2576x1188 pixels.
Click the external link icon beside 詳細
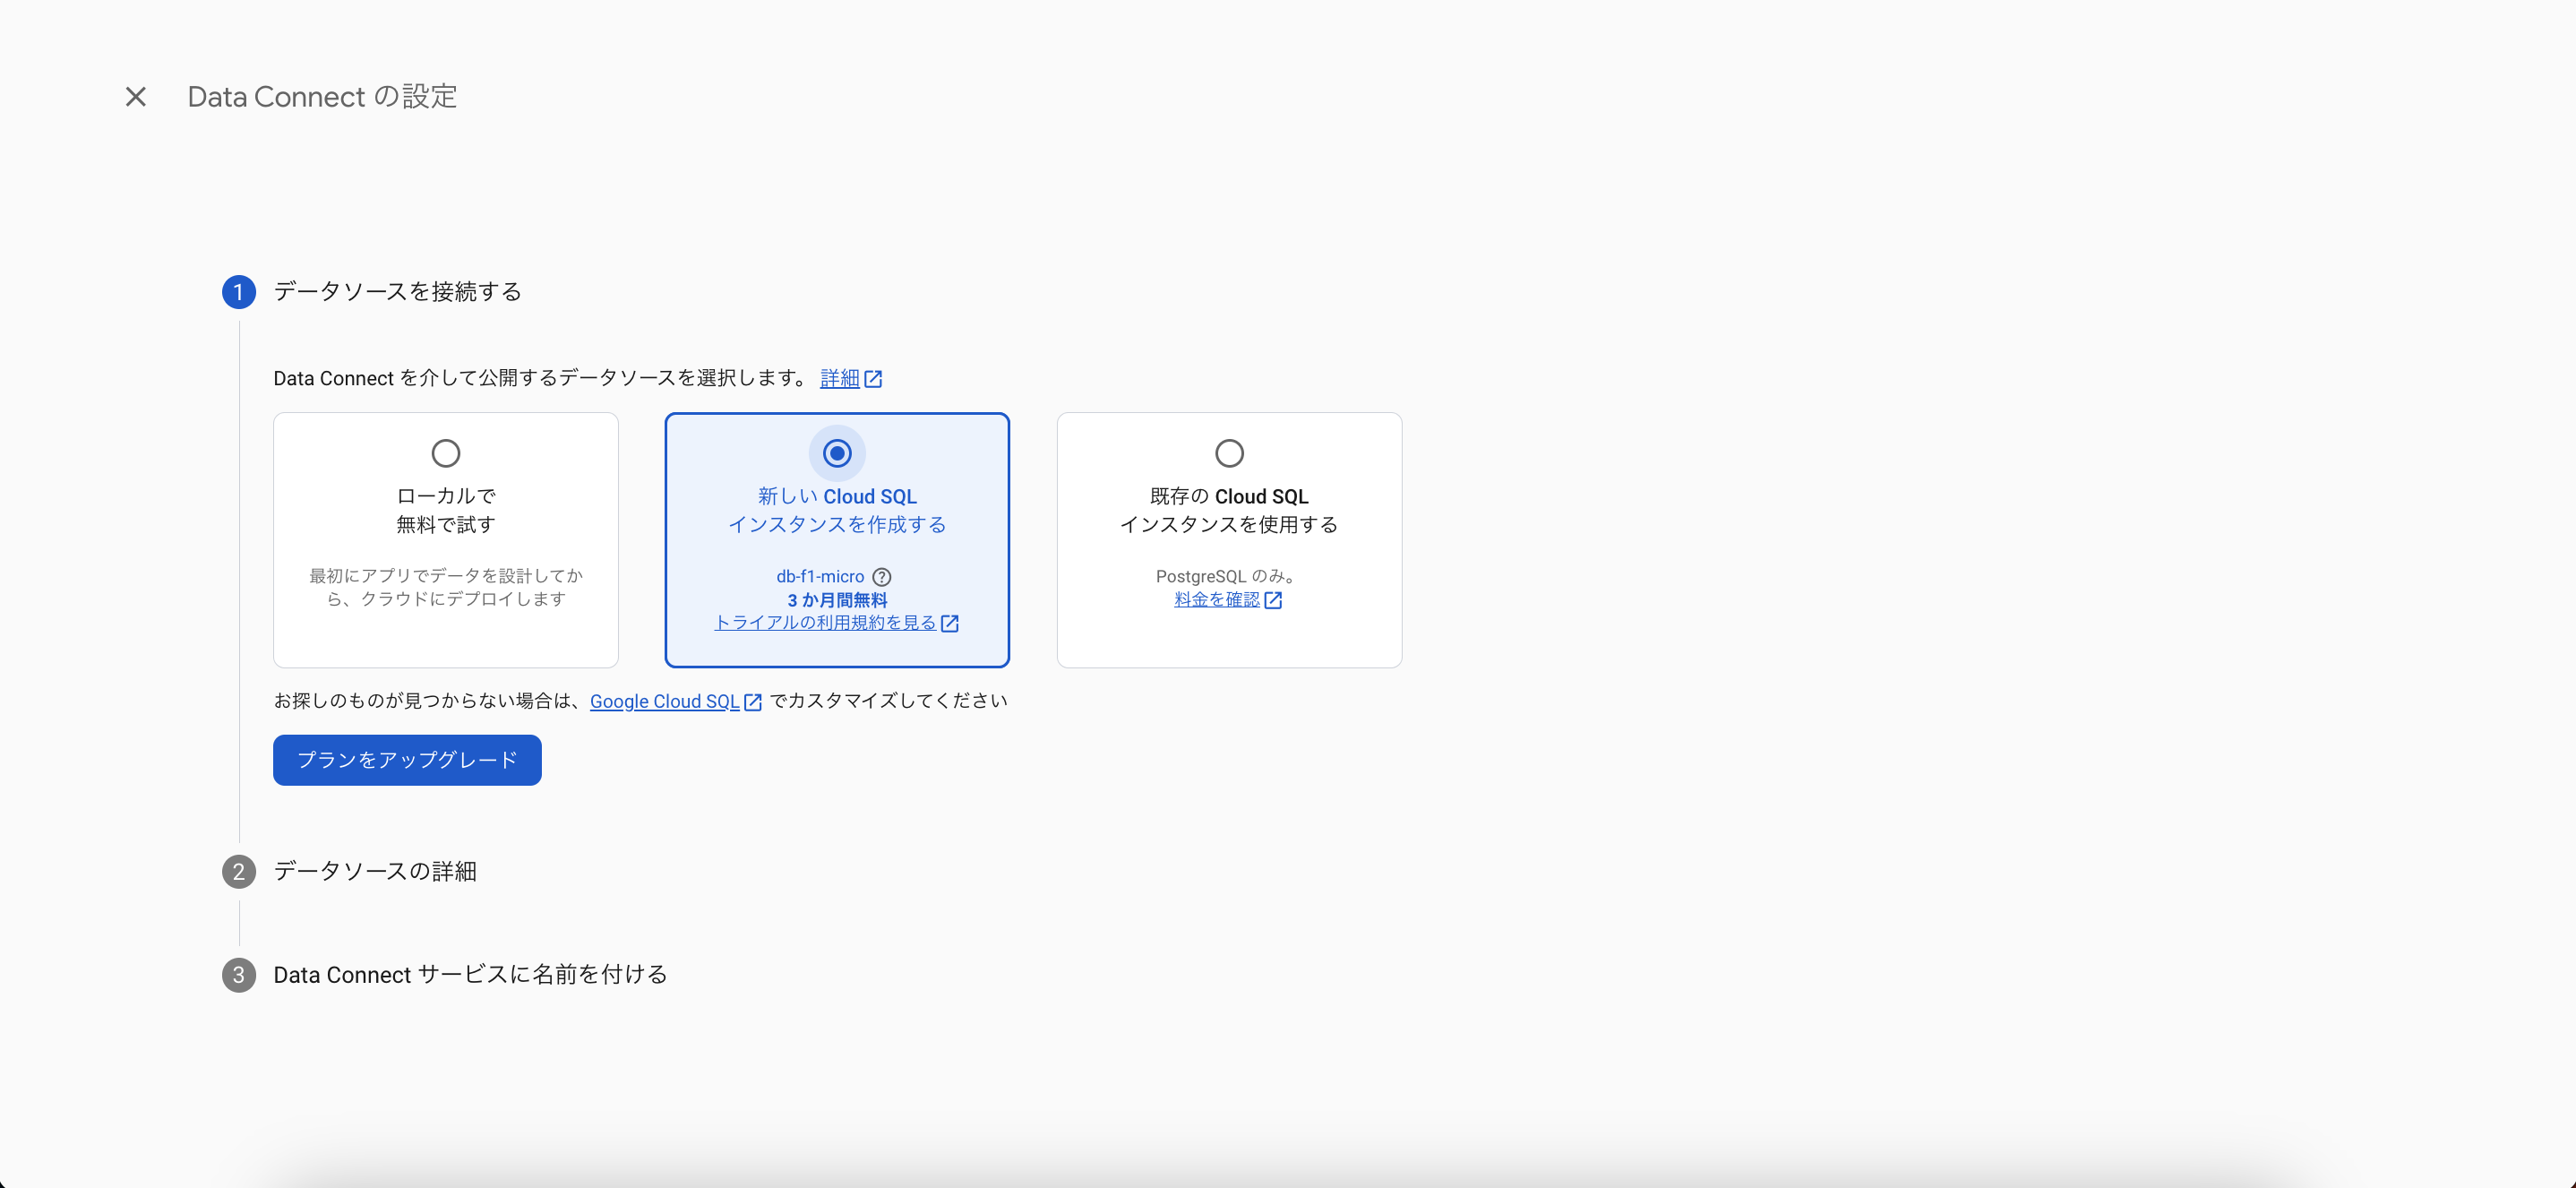[x=876, y=378]
